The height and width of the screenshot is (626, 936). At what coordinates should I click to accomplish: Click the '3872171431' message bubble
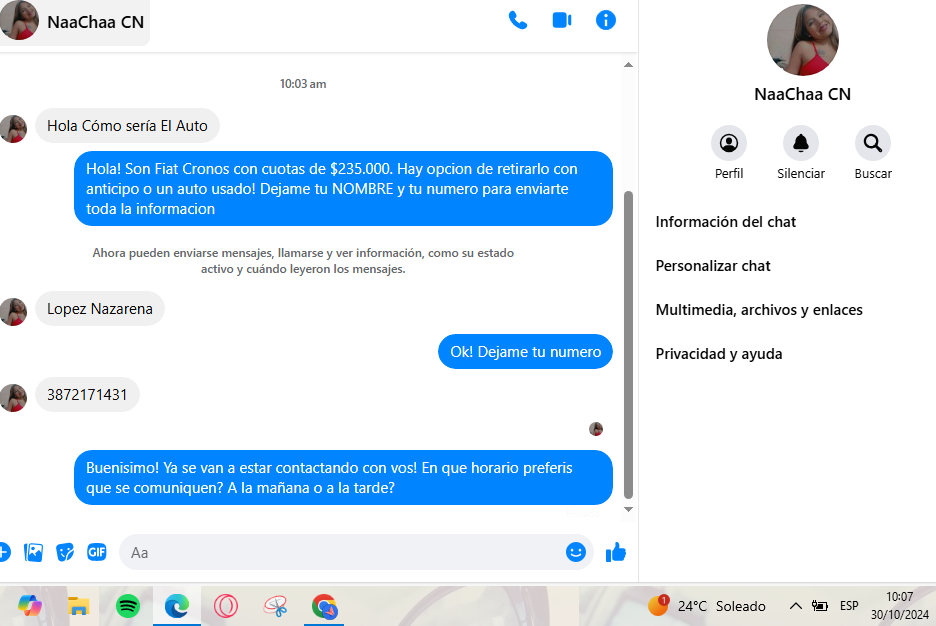click(x=87, y=394)
